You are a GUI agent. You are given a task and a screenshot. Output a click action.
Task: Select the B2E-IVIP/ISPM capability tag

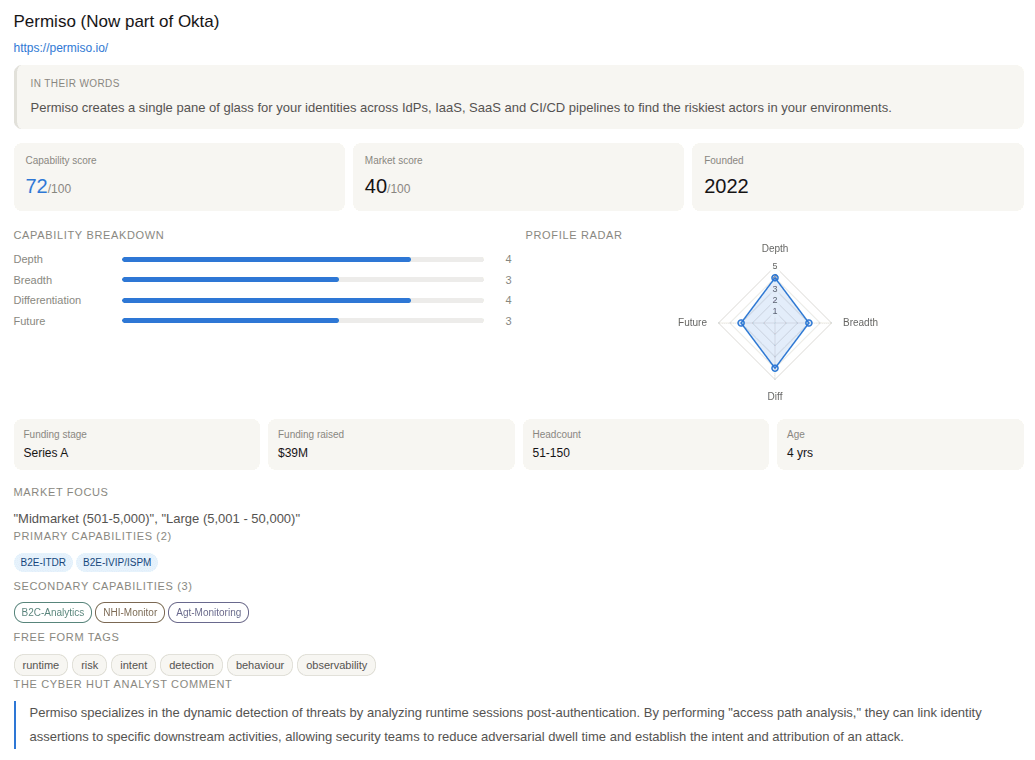point(117,563)
